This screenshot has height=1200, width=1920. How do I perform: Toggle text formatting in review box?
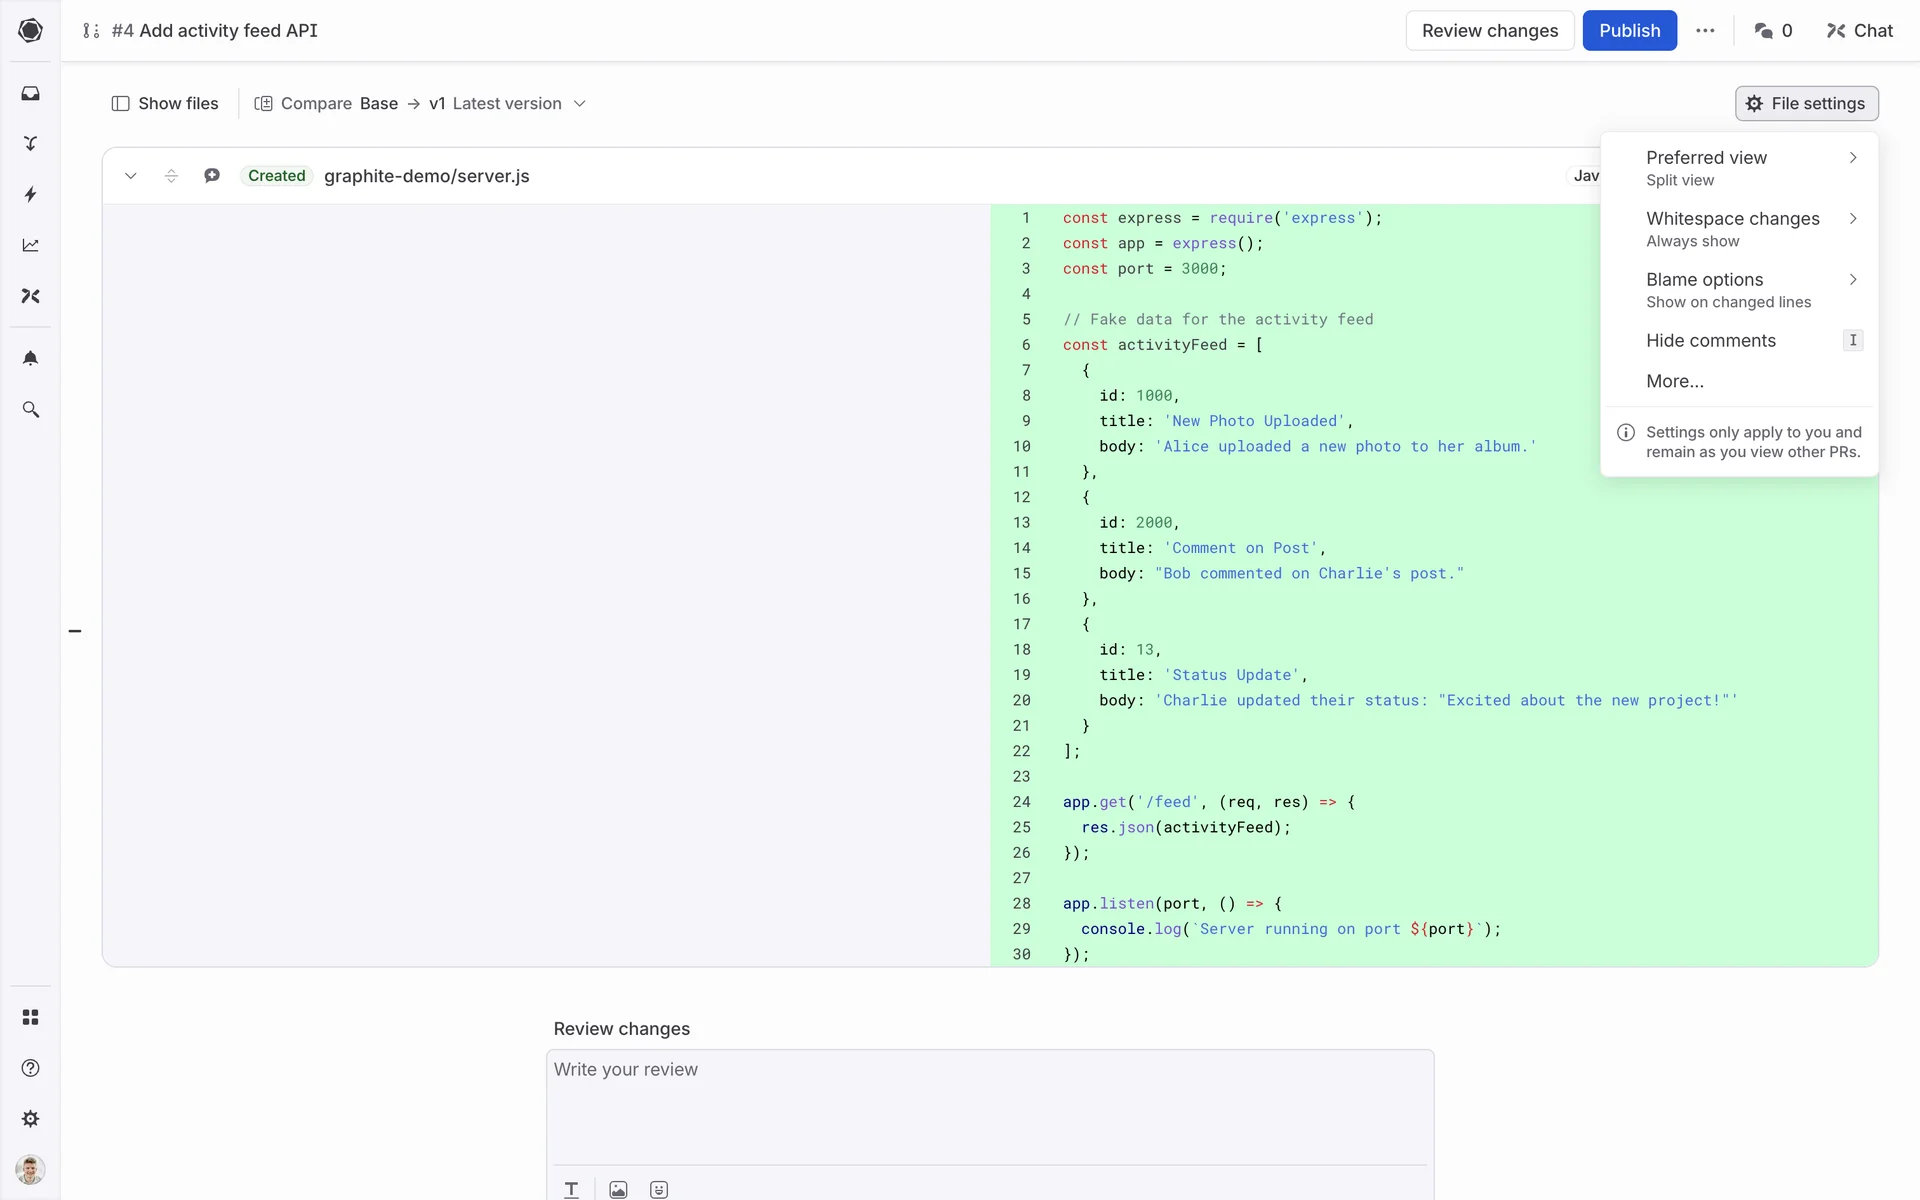571,1189
